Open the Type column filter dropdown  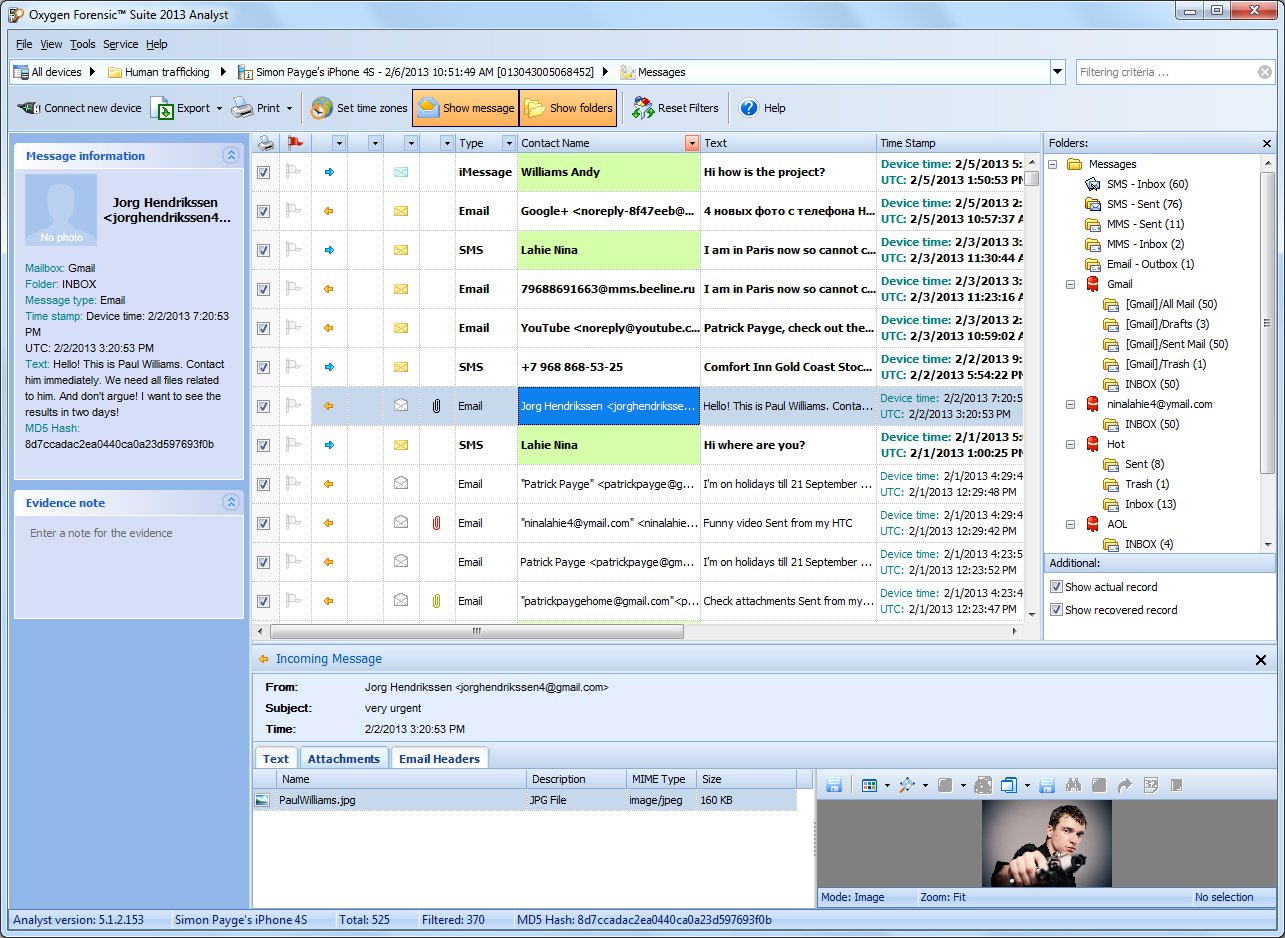click(x=509, y=143)
